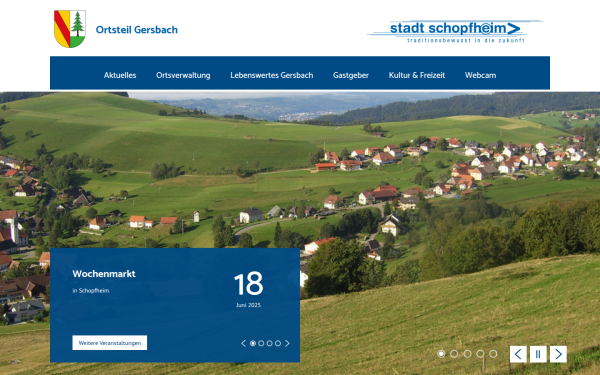This screenshot has width=600, height=375.
Task: Select fourth hero slideshow dot
Action: (480, 354)
